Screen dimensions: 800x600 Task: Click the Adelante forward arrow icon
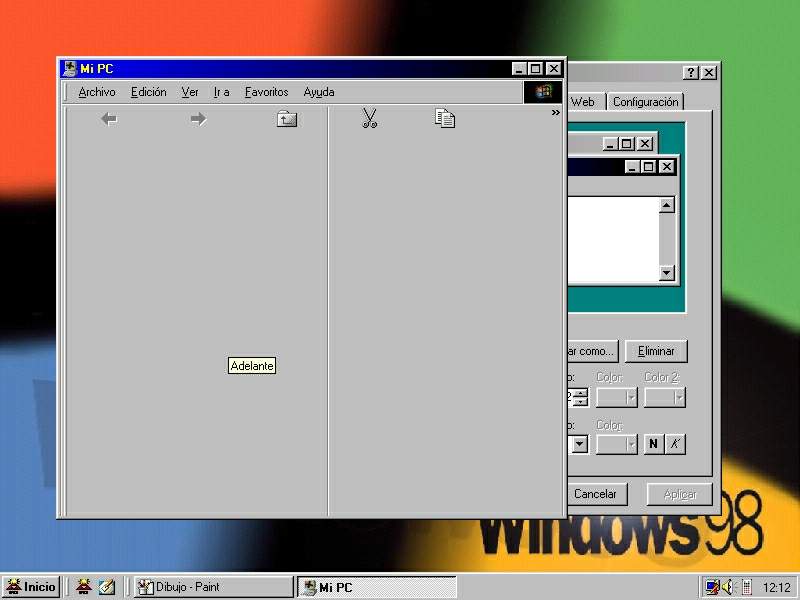(198, 119)
